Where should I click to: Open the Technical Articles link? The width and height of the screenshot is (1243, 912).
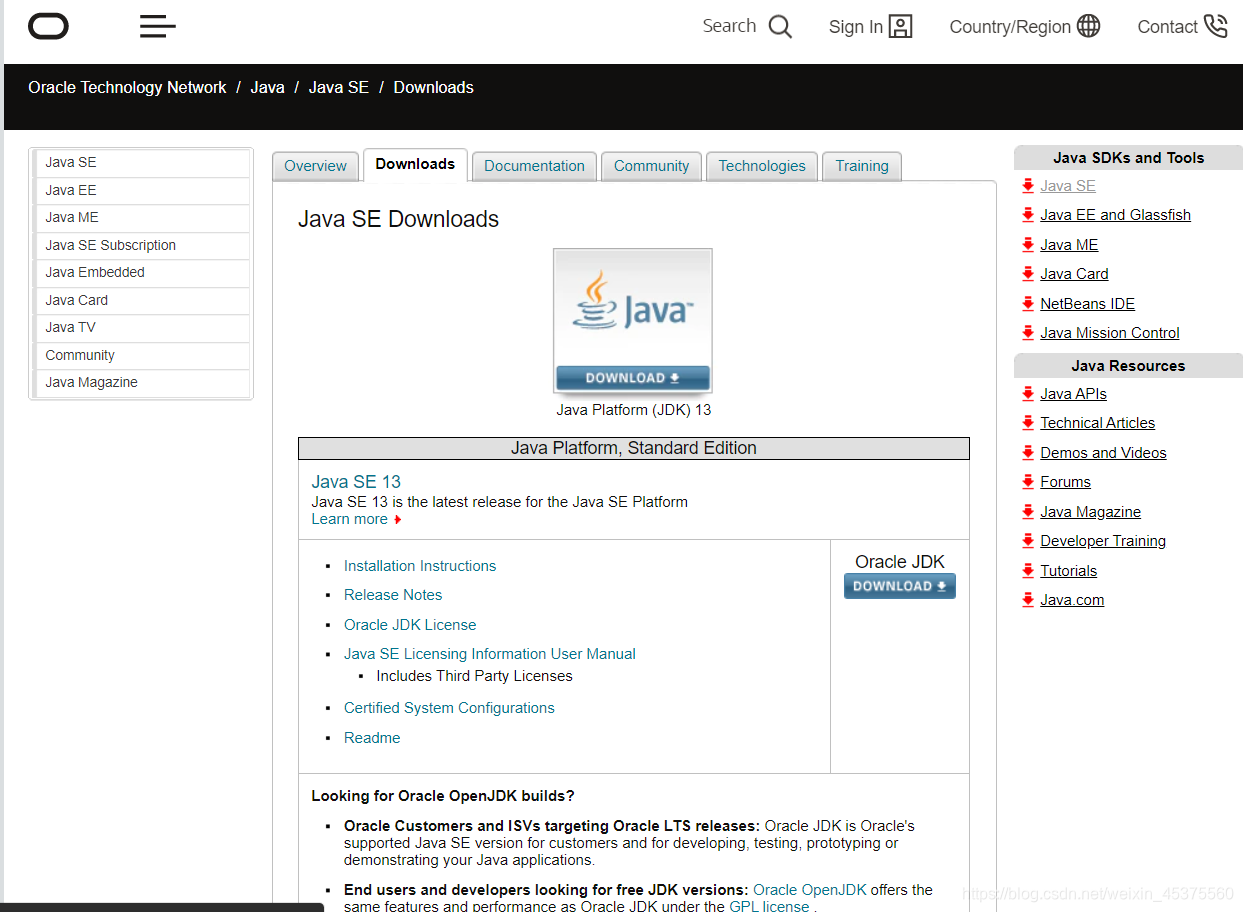tap(1097, 423)
